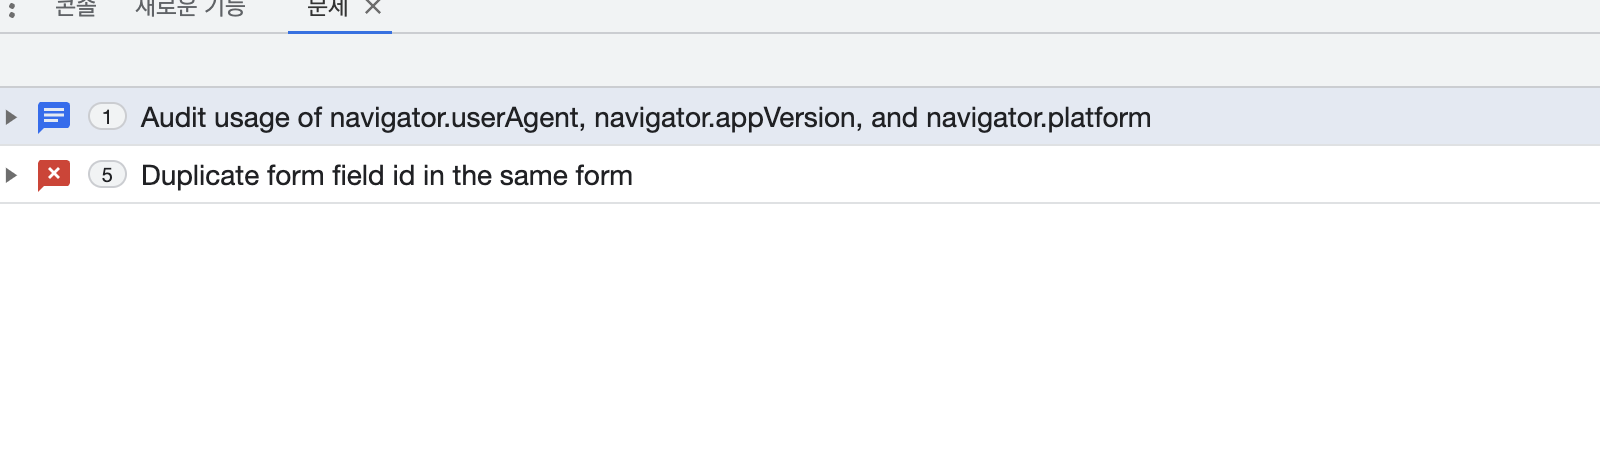This screenshot has height=474, width=1600.
Task: Open the Audit usage of navigator.userAgent issue
Action: pyautogui.click(x=645, y=117)
